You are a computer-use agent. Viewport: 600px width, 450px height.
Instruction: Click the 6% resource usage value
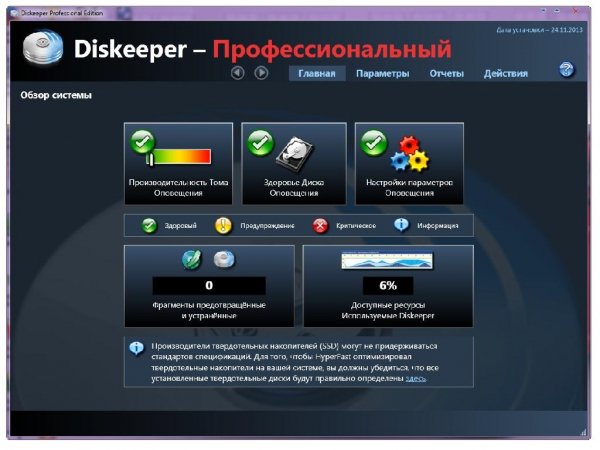388,285
